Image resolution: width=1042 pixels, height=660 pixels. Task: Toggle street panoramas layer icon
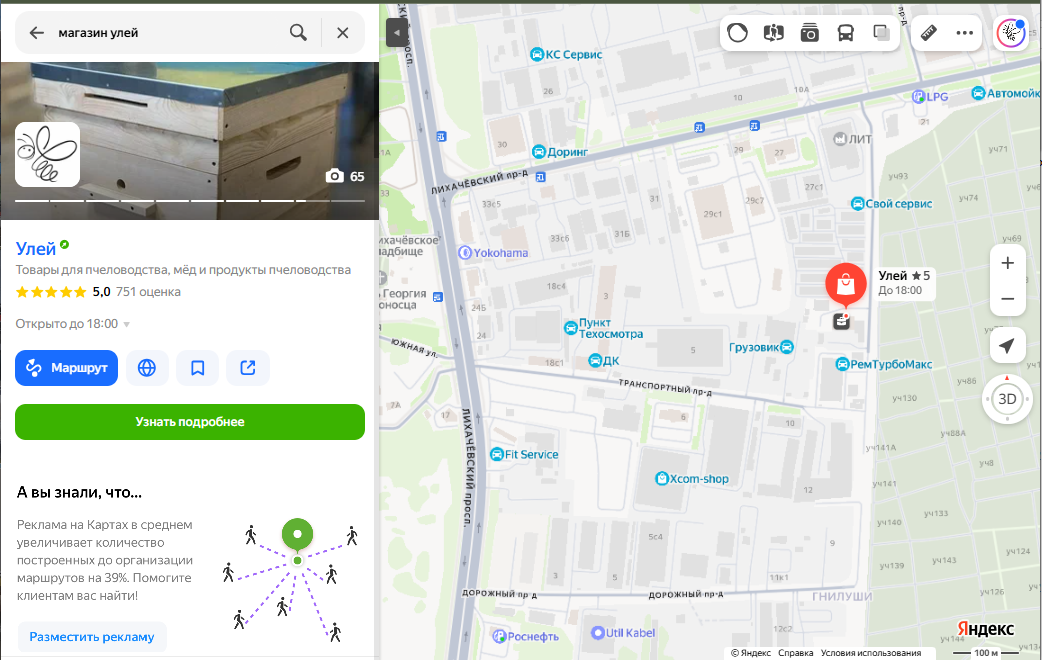click(774, 33)
